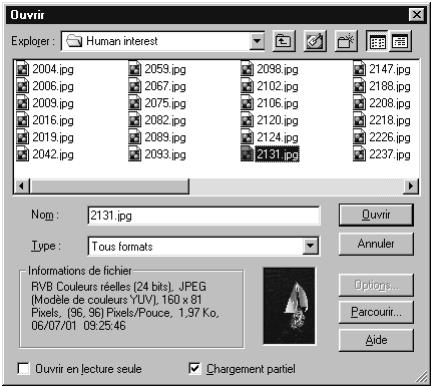Click the file list scroll right arrow
Image resolution: width=431 pixels, height=387 pixels.
(410, 186)
